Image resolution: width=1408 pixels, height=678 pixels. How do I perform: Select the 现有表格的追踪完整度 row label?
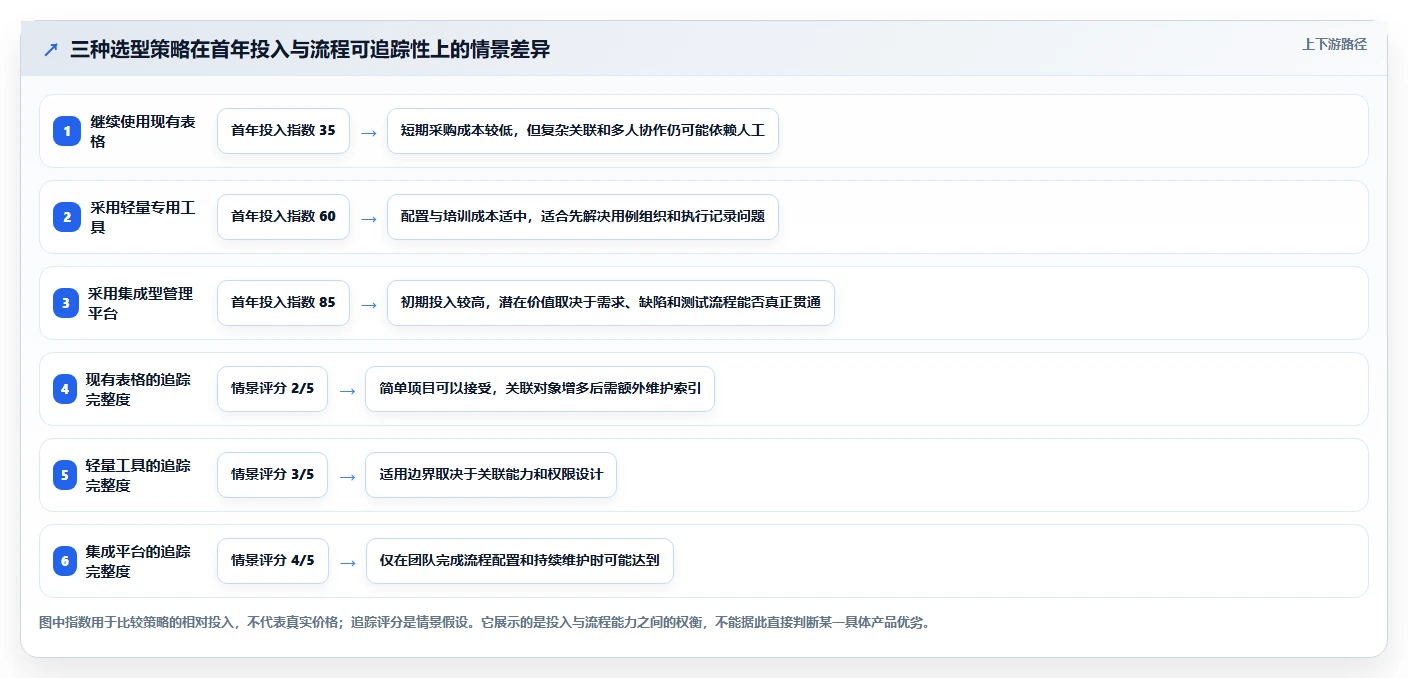(x=139, y=389)
